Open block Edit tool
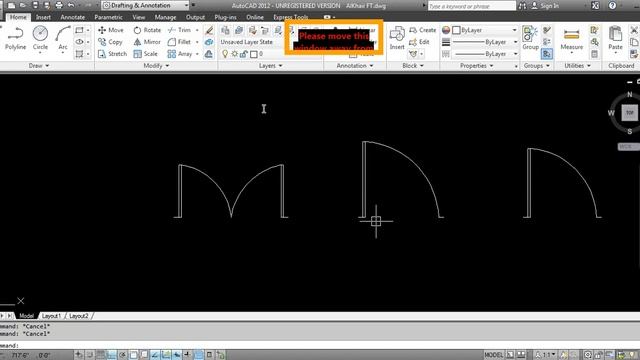The image size is (640, 360). tap(419, 42)
